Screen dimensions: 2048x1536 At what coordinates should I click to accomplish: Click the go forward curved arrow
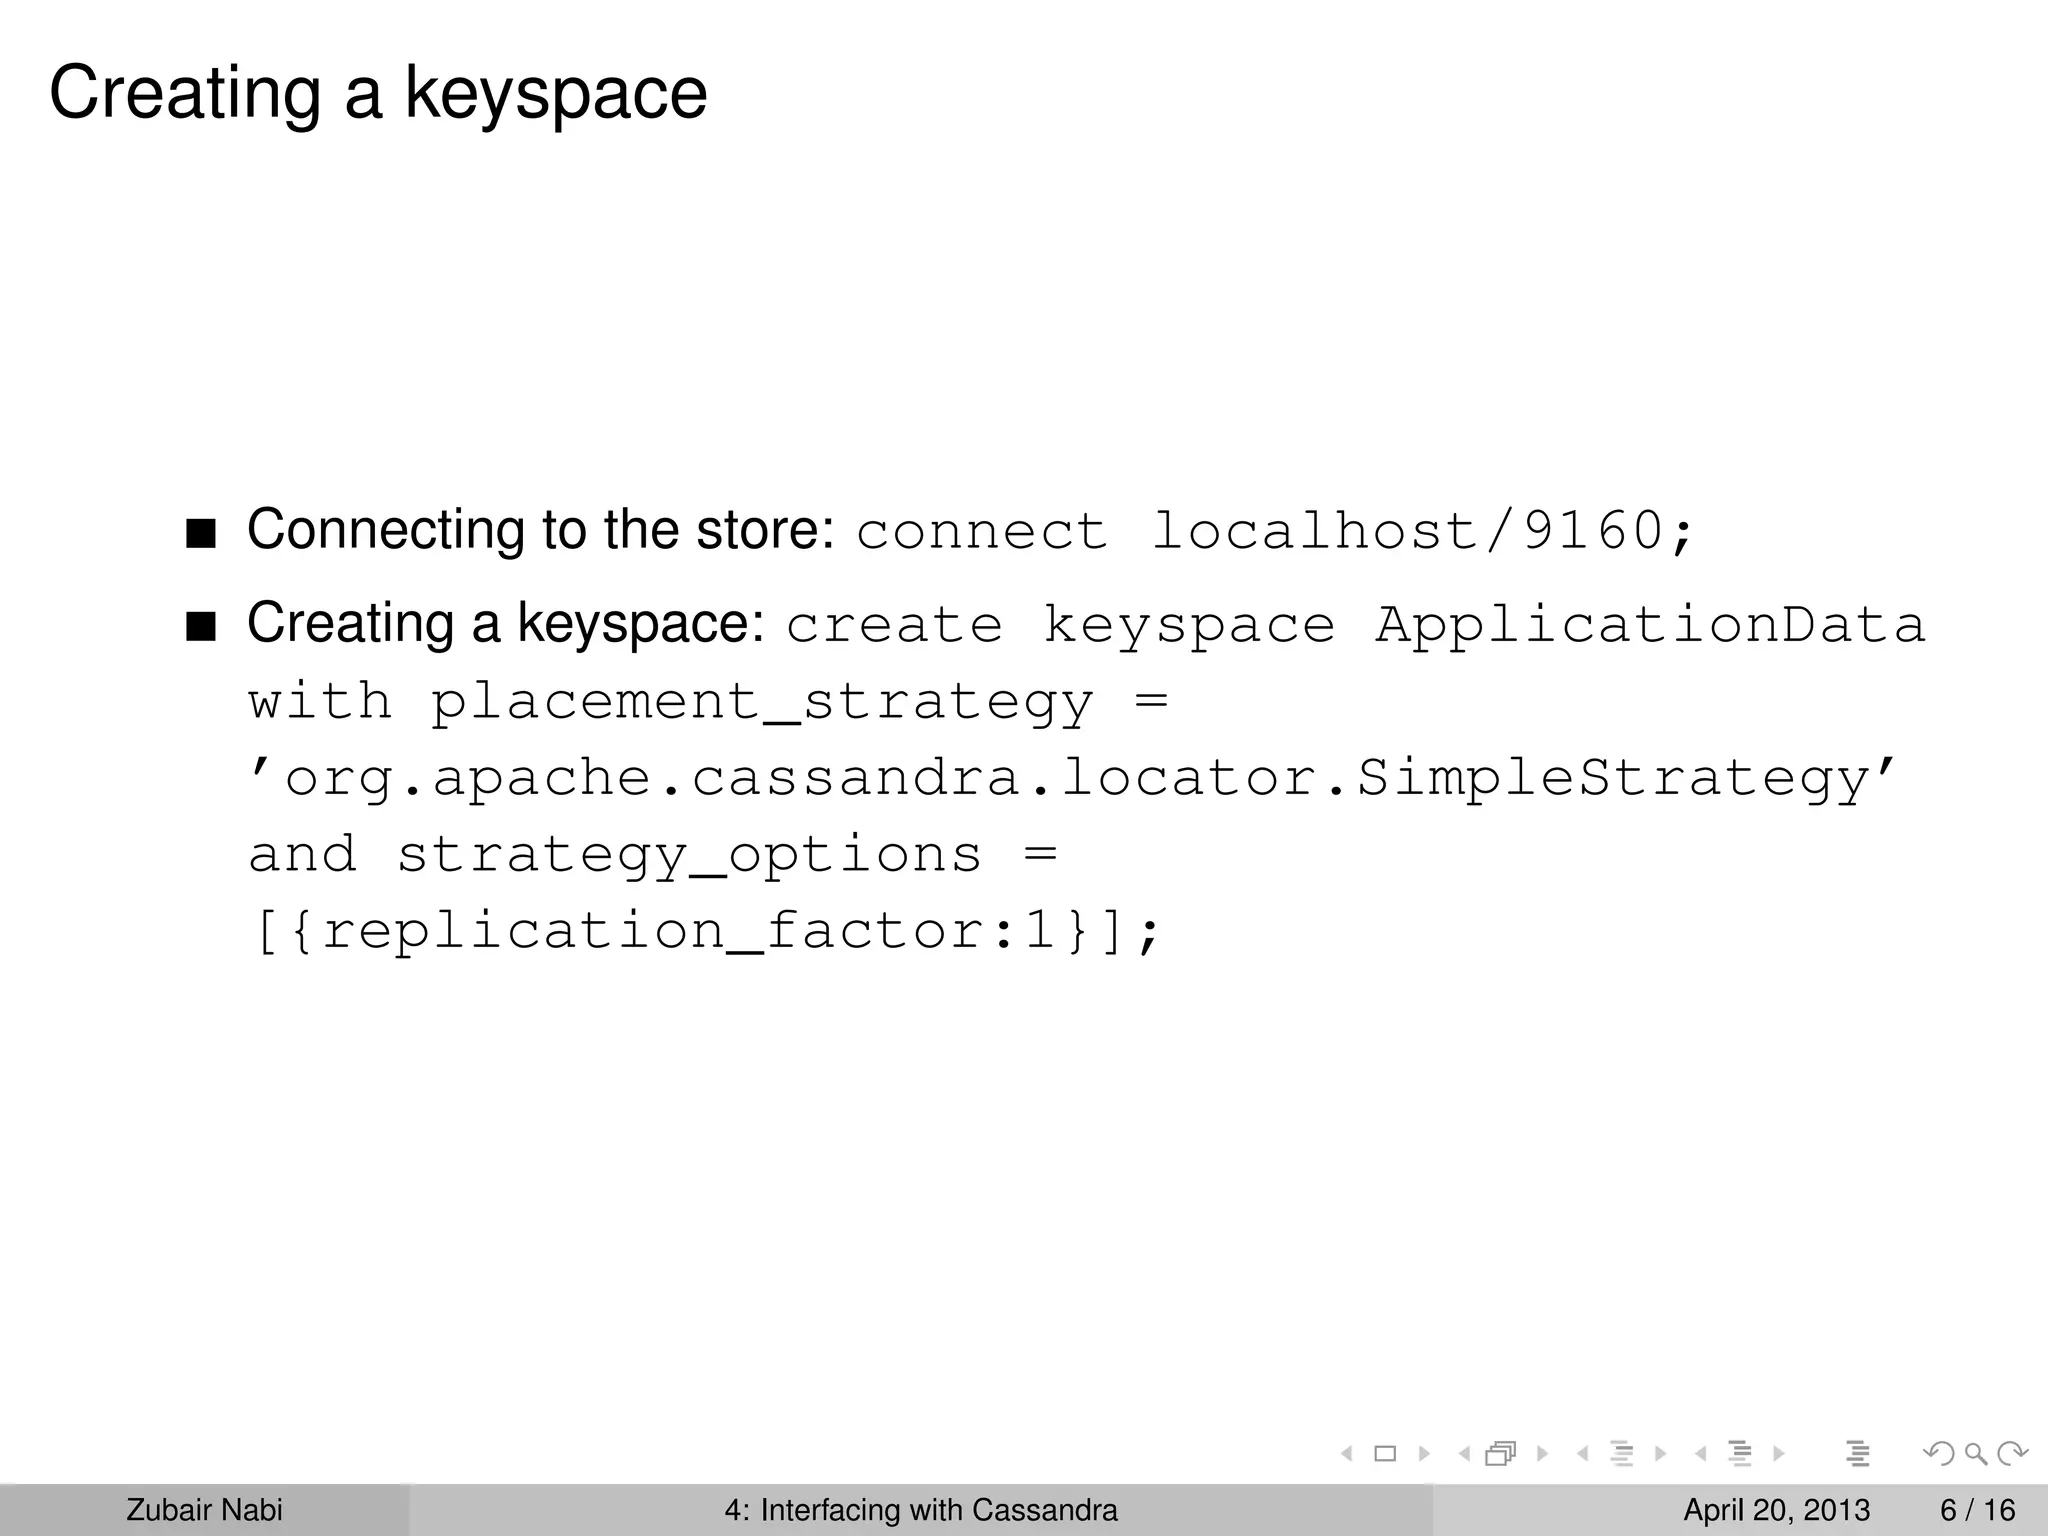coord(2012,1454)
